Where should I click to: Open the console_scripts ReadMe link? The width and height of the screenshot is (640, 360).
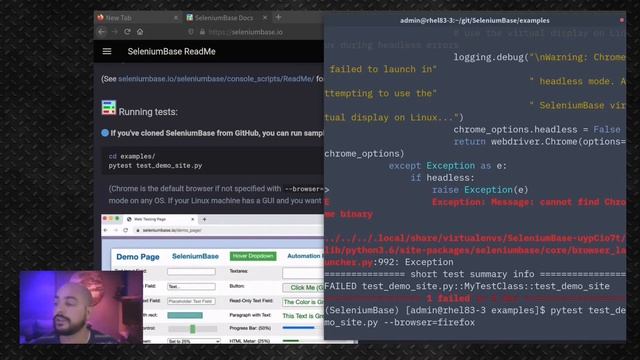(216, 79)
